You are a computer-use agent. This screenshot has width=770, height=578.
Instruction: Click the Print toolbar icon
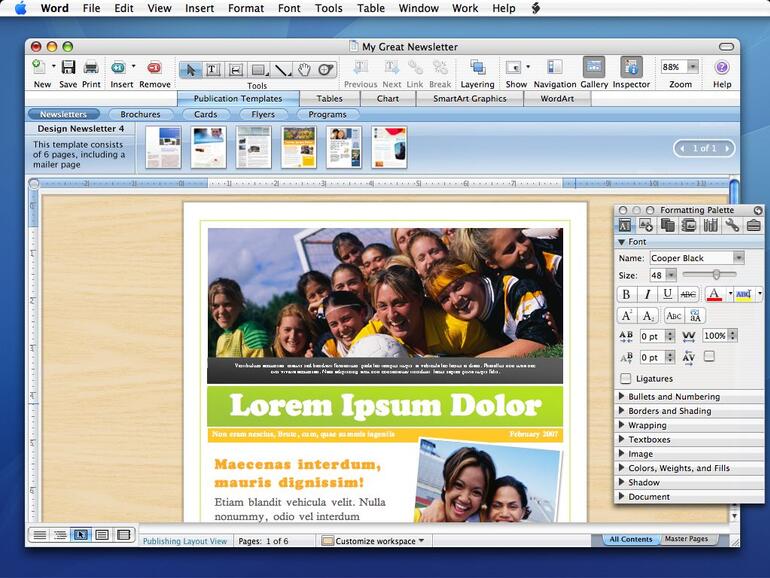coord(91,68)
